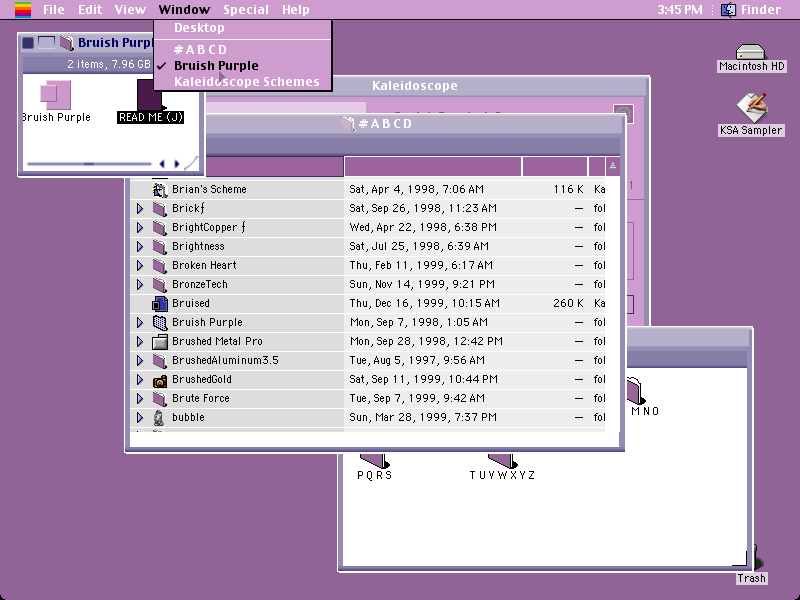800x600 pixels.
Task: Select the Brian's Scheme file icon
Action: 160,189
